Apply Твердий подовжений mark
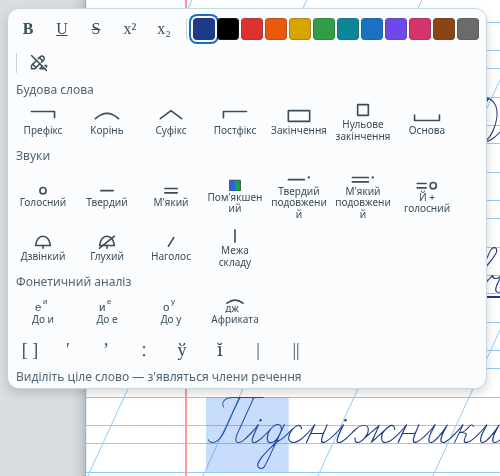The height and width of the screenshot is (476, 500). tap(299, 197)
